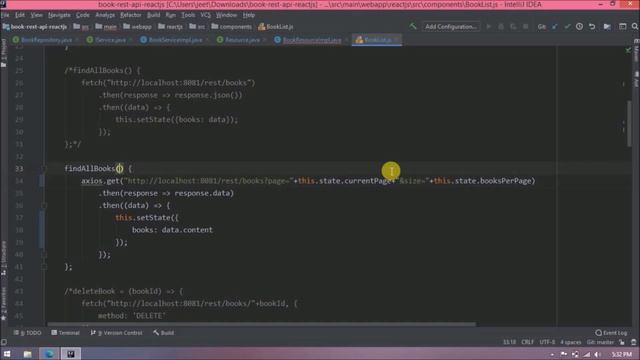Collapse the findAllBooks method fold marker at line 33

[44, 168]
